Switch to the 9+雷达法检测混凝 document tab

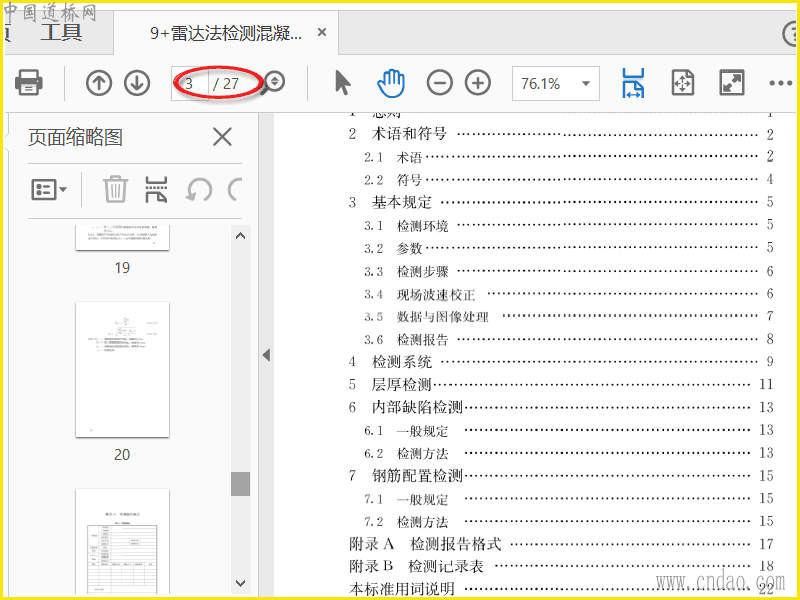coord(226,33)
